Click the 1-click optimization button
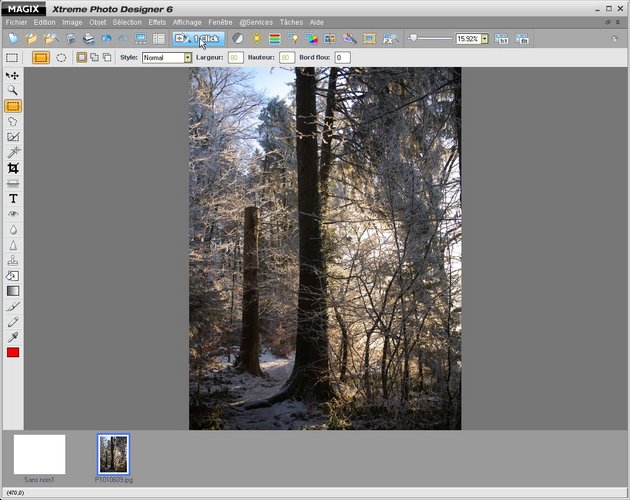630x500 pixels. tap(198, 38)
